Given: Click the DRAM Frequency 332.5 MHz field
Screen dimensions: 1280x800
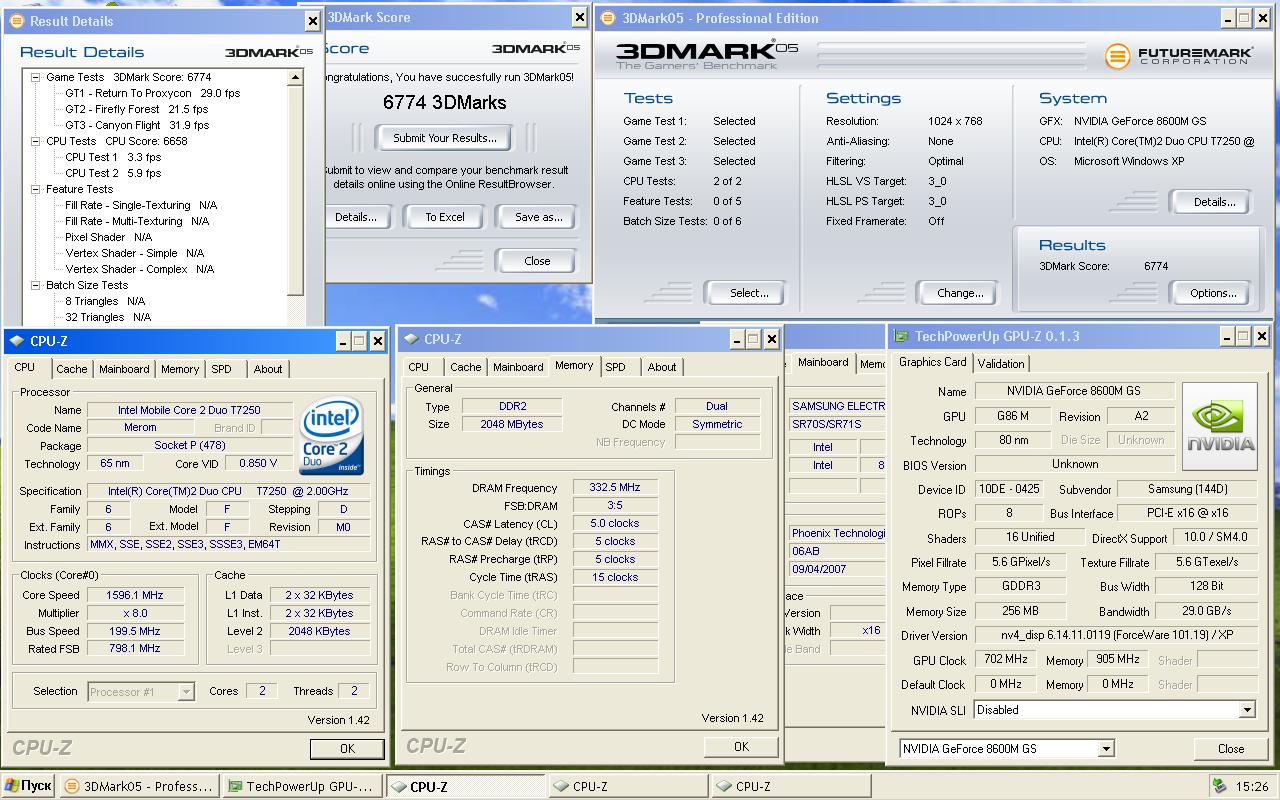Looking at the screenshot, I should tap(614, 488).
